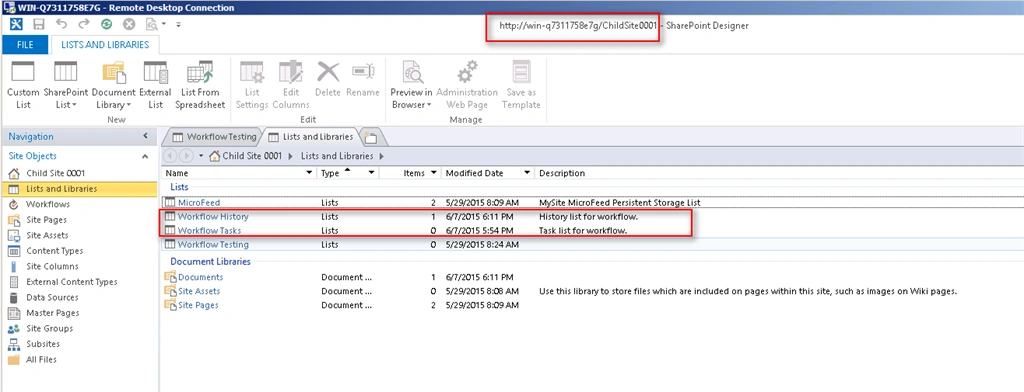
Task: Sort by the Description column header
Action: click(x=562, y=173)
